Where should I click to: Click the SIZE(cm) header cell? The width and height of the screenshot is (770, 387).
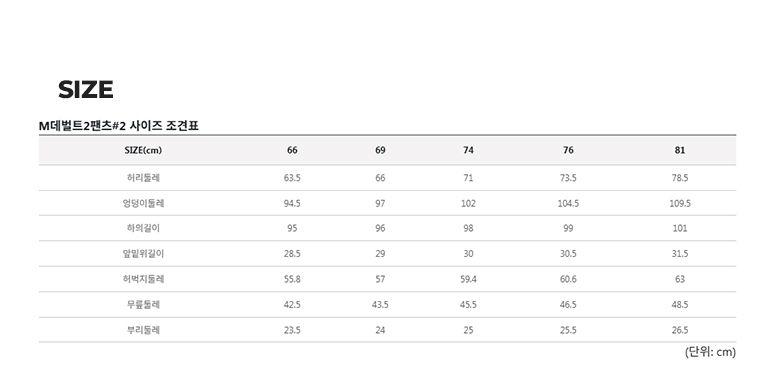coord(143,150)
